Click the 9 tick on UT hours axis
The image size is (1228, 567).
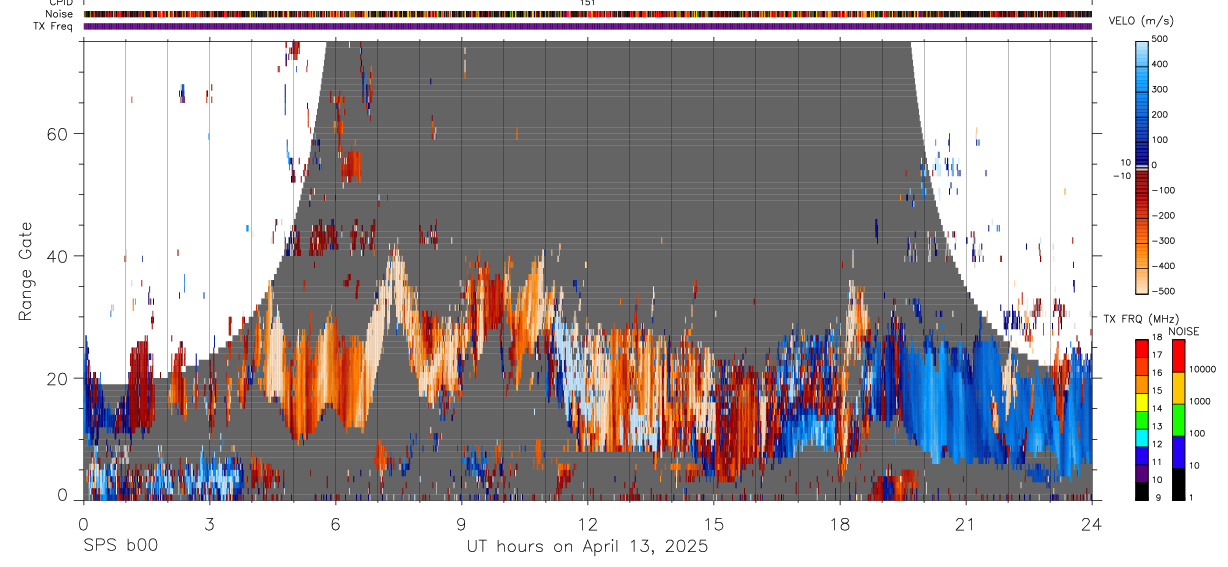[x=461, y=525]
